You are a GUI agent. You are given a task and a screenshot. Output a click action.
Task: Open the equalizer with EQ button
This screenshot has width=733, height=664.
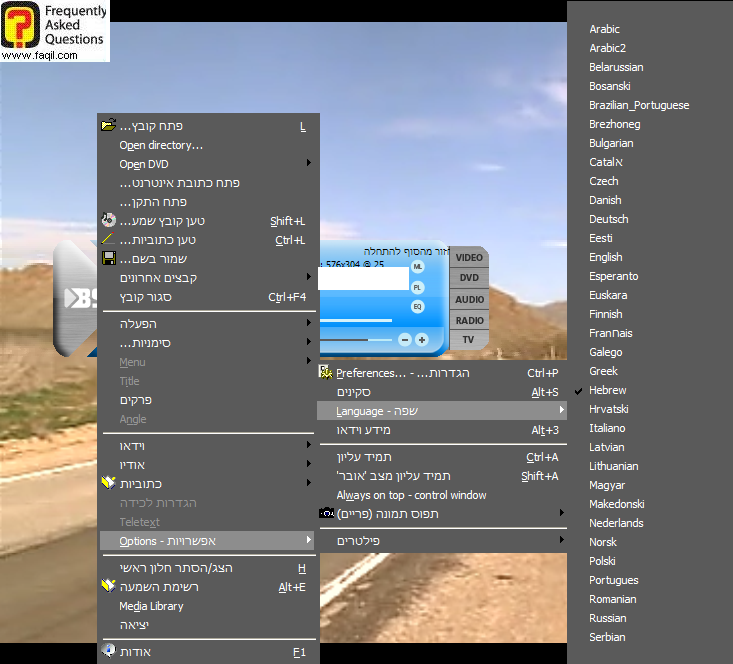tap(417, 306)
